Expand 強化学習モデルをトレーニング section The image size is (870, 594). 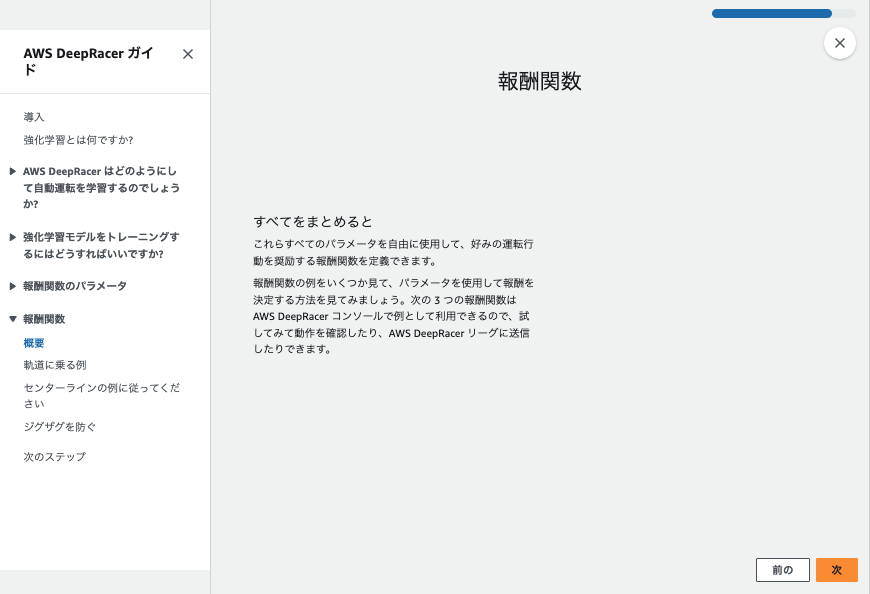(x=13, y=236)
